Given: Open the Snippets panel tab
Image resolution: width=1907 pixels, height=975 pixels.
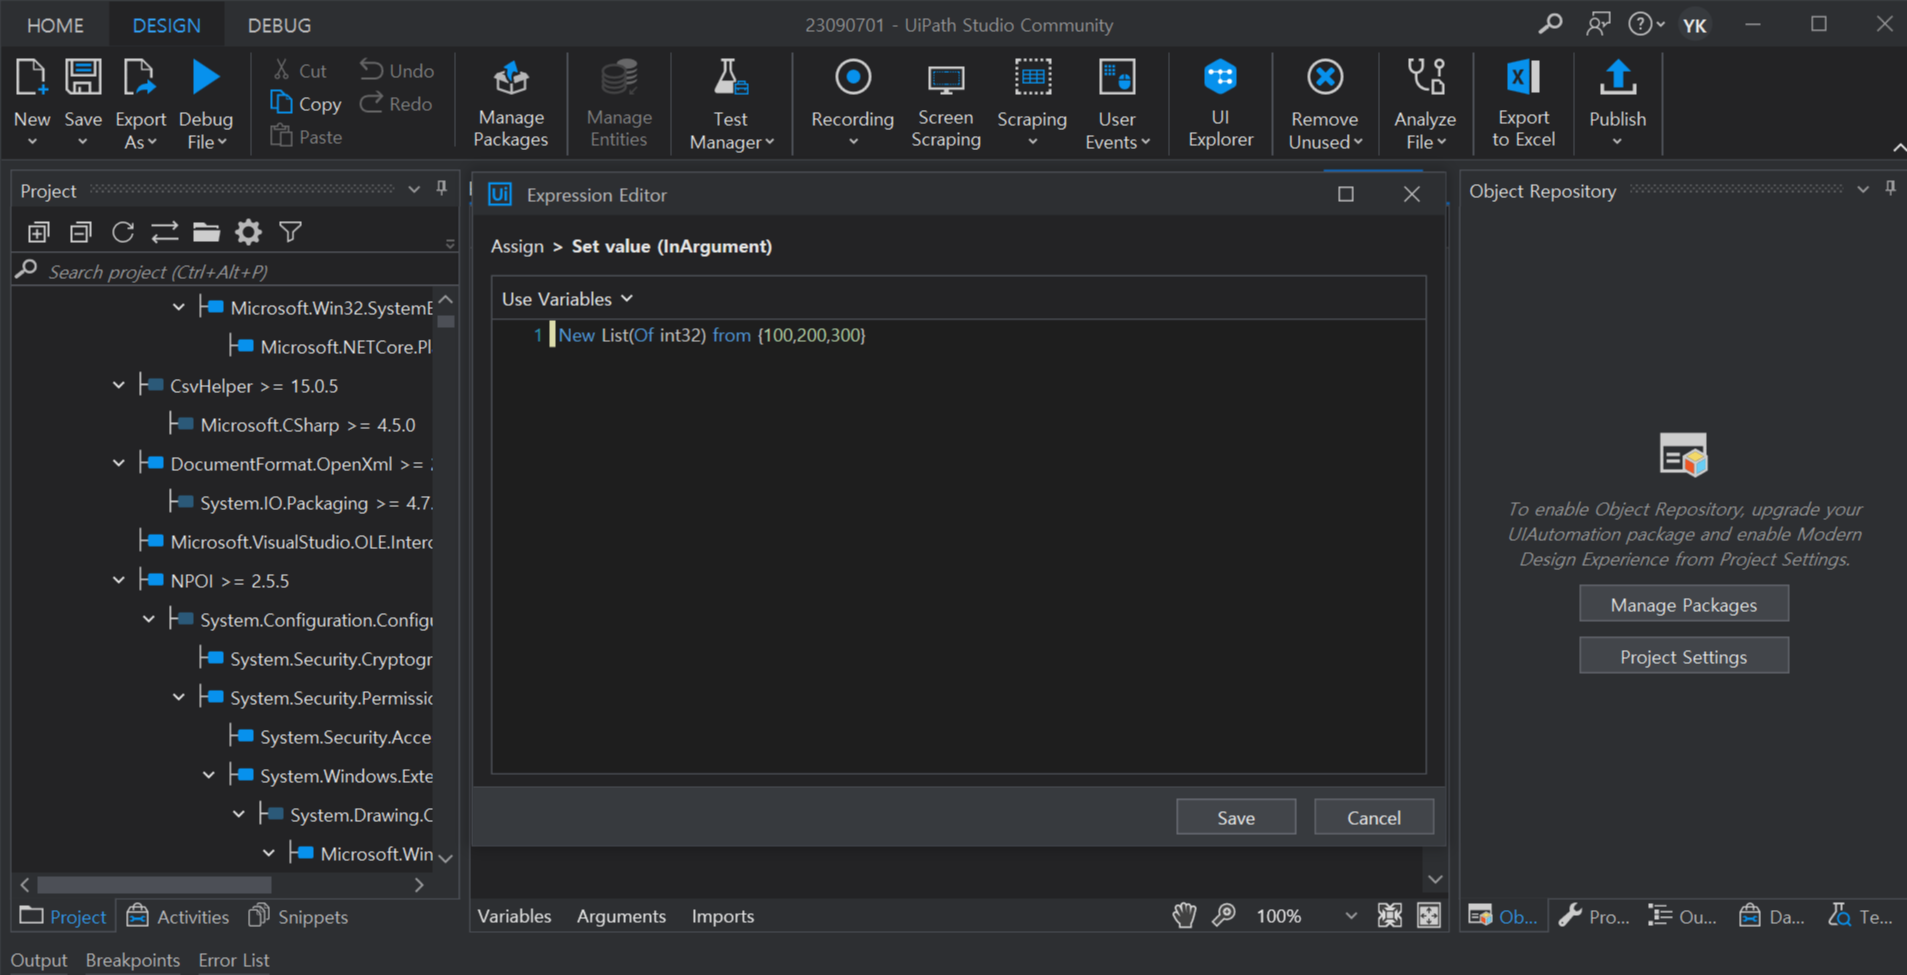Looking at the screenshot, I should [x=299, y=916].
